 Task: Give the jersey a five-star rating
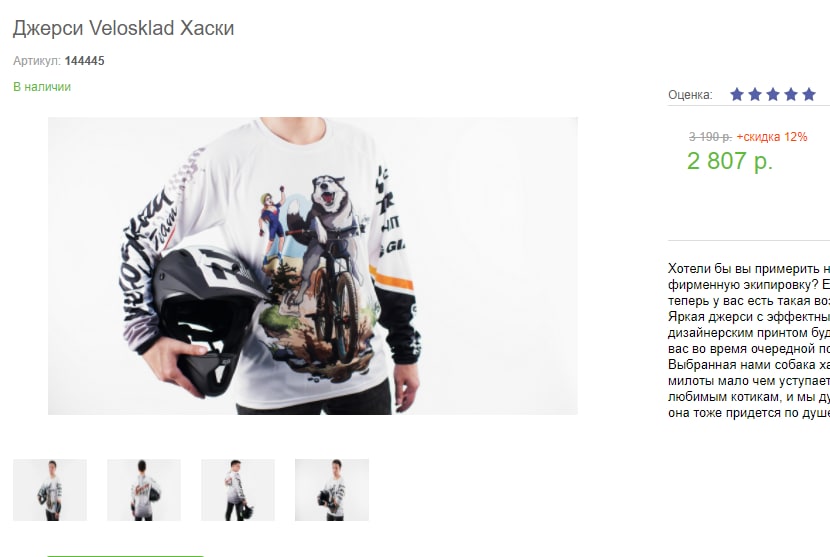click(x=809, y=95)
